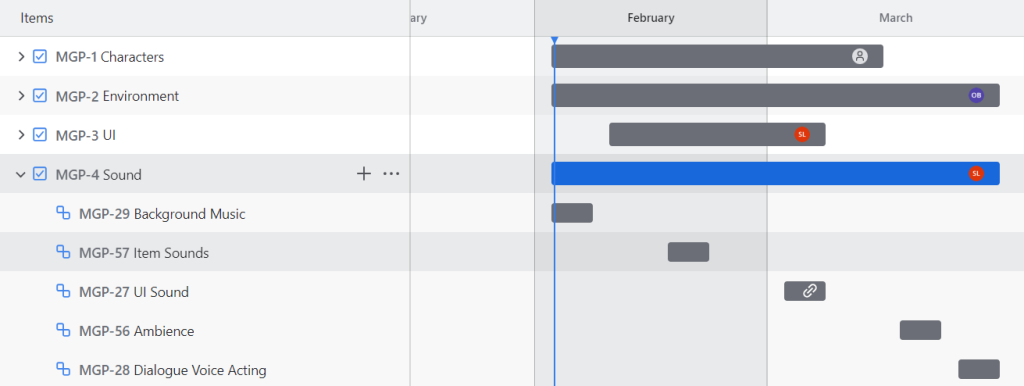The image size is (1024, 386).
Task: Click the plus icon on MGP-4 Sound row
Action: tap(364, 174)
